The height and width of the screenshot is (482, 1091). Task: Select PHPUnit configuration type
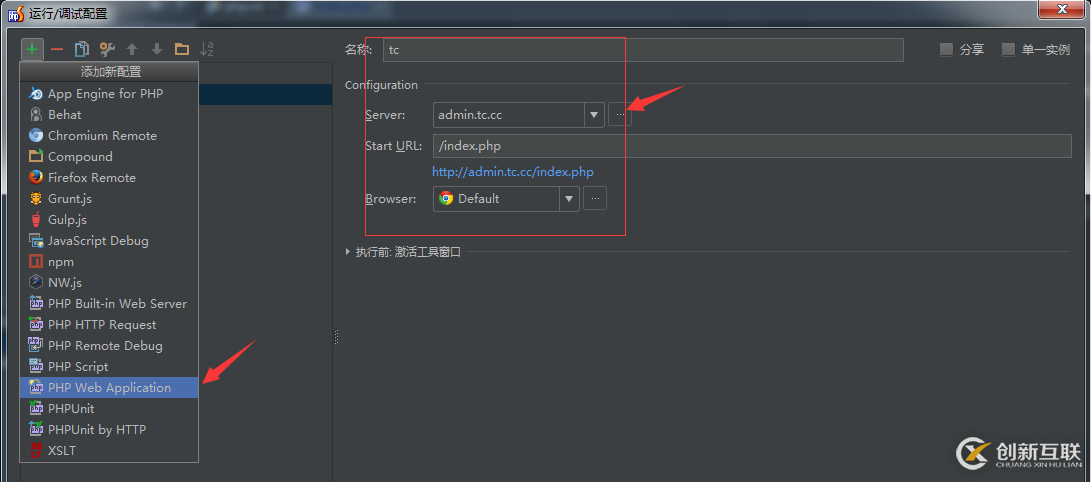coord(109,408)
